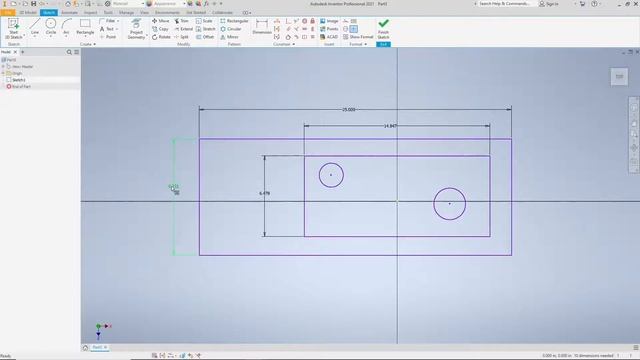This screenshot has width=640, height=360.
Task: Click Import Points tool
Action: point(329,29)
